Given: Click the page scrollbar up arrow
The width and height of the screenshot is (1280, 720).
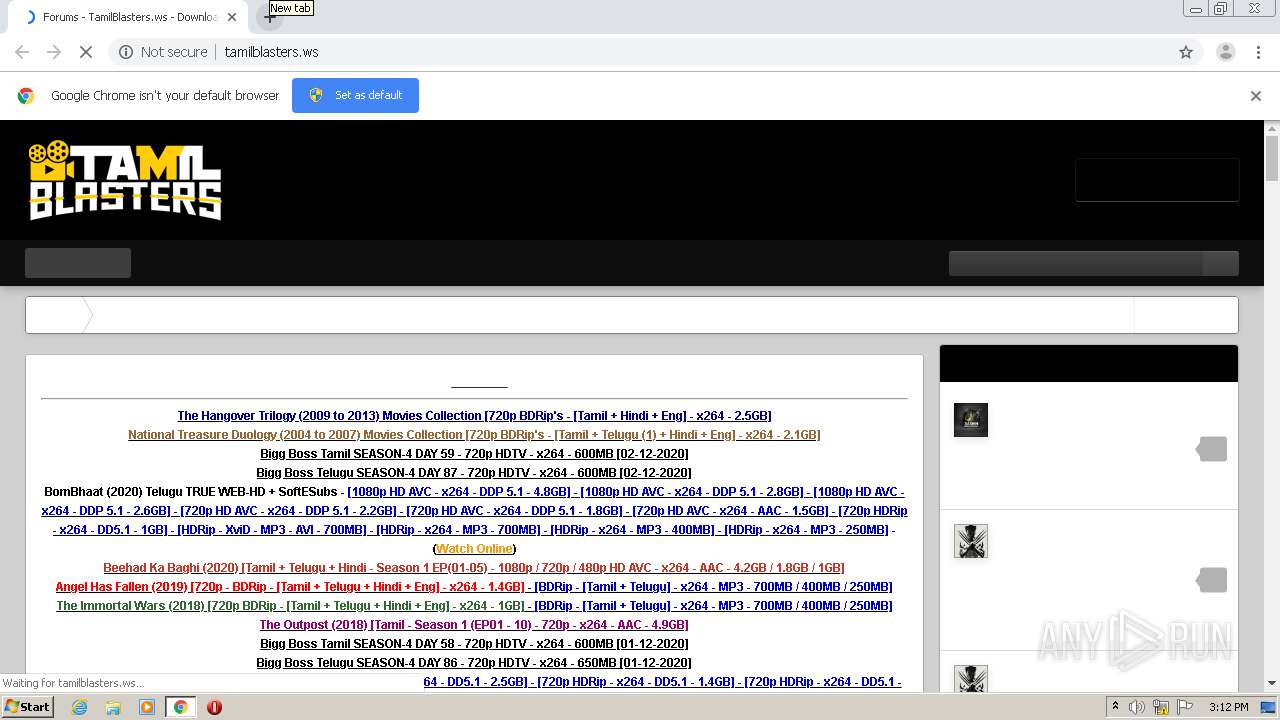Looking at the screenshot, I should (1272, 128).
